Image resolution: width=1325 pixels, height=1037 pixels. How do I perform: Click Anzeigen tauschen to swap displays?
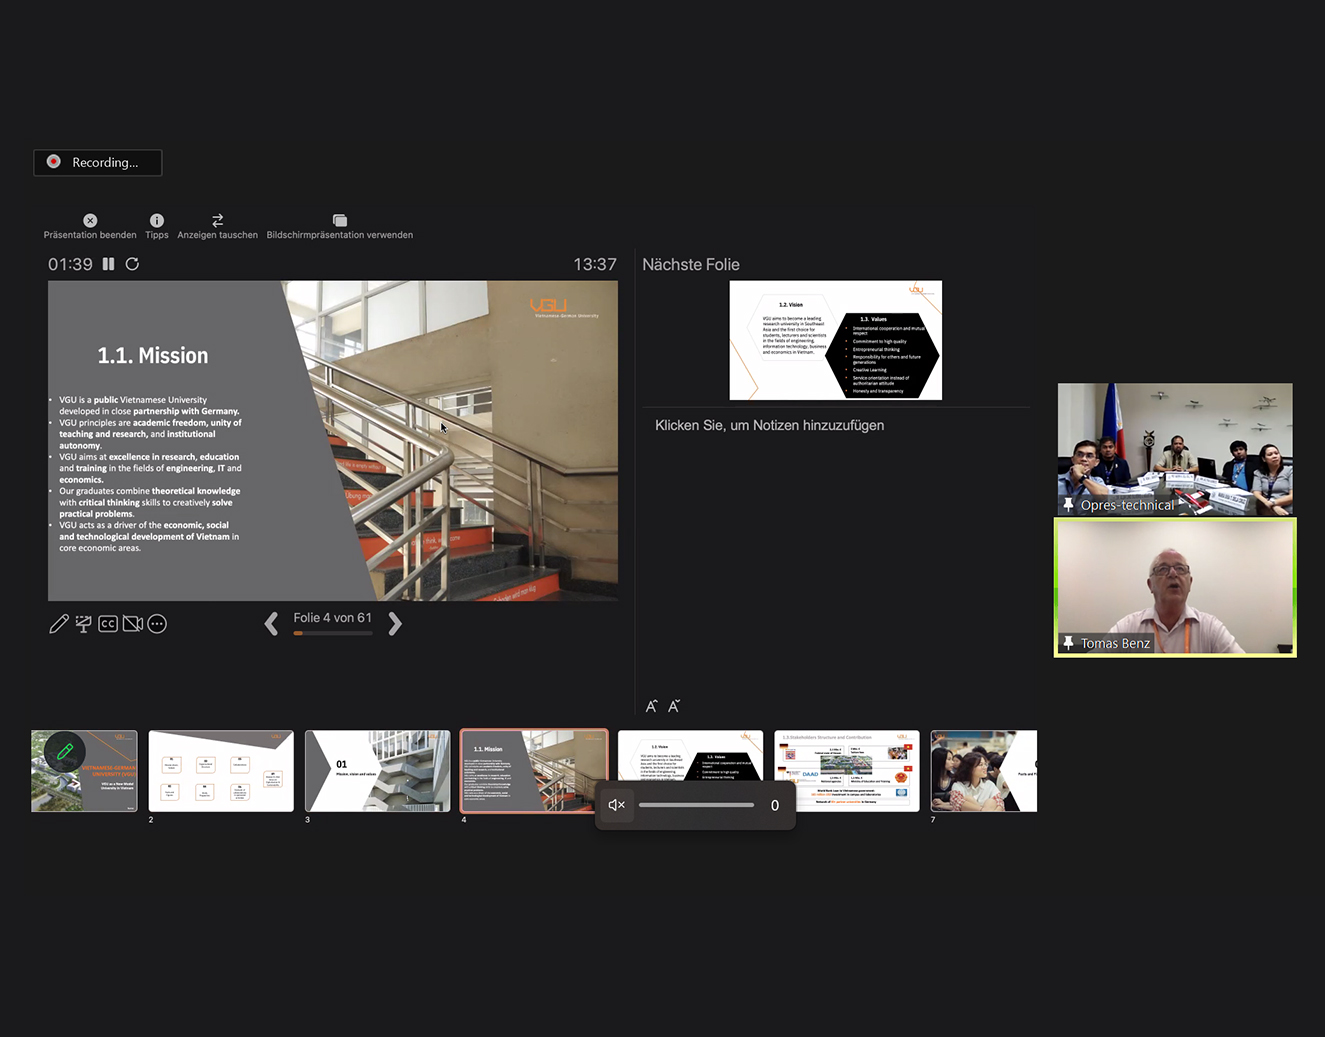217,220
